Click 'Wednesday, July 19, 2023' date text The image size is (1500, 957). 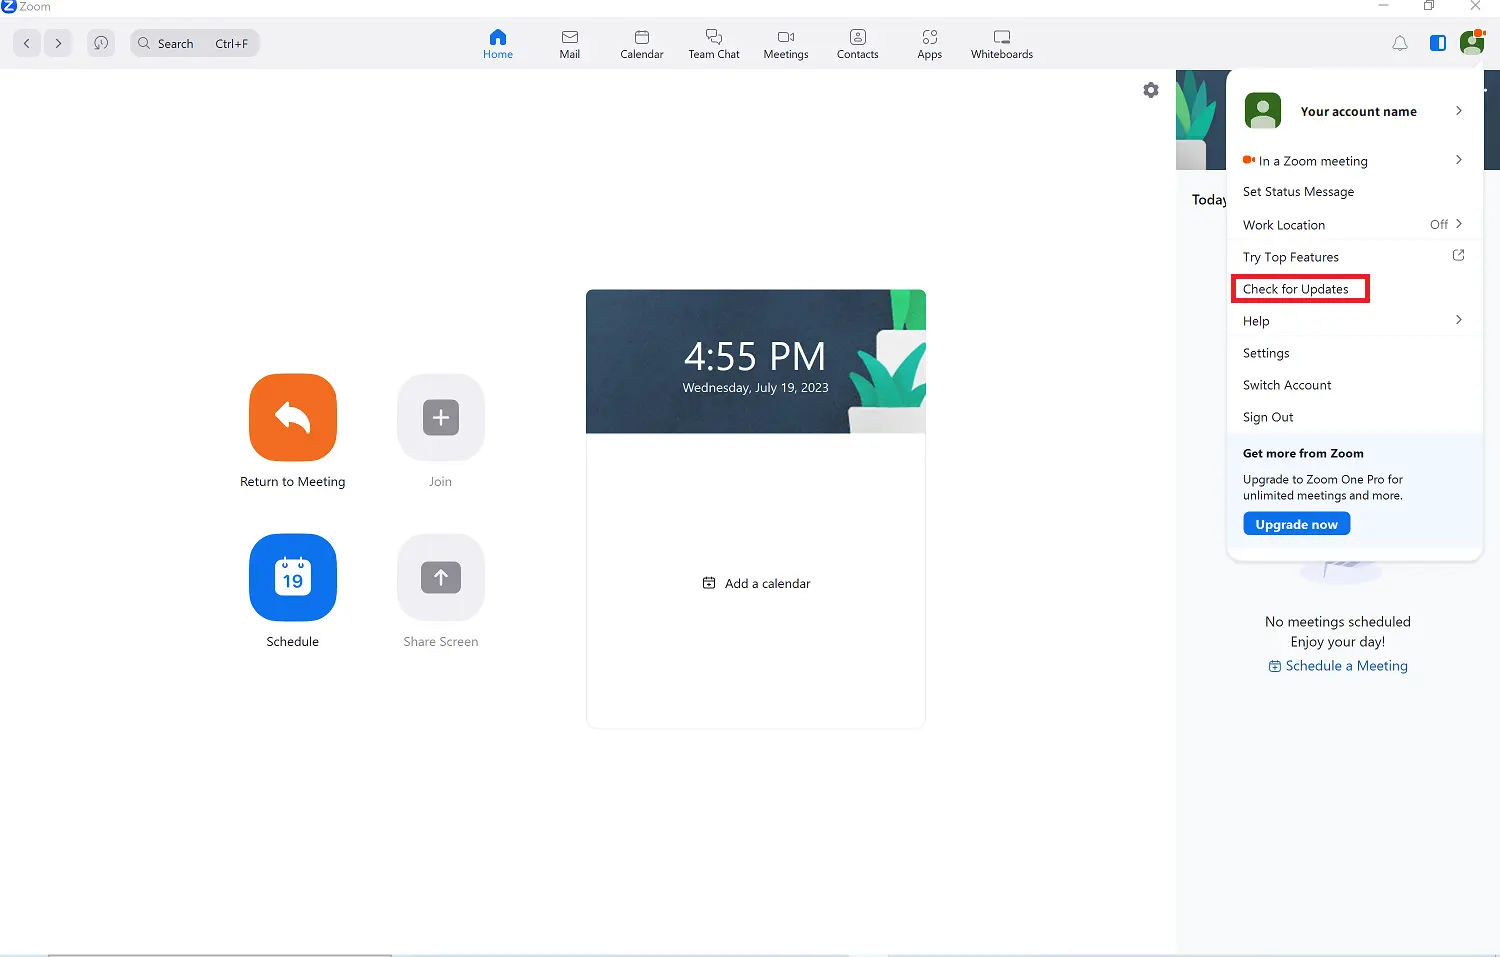[x=756, y=388]
